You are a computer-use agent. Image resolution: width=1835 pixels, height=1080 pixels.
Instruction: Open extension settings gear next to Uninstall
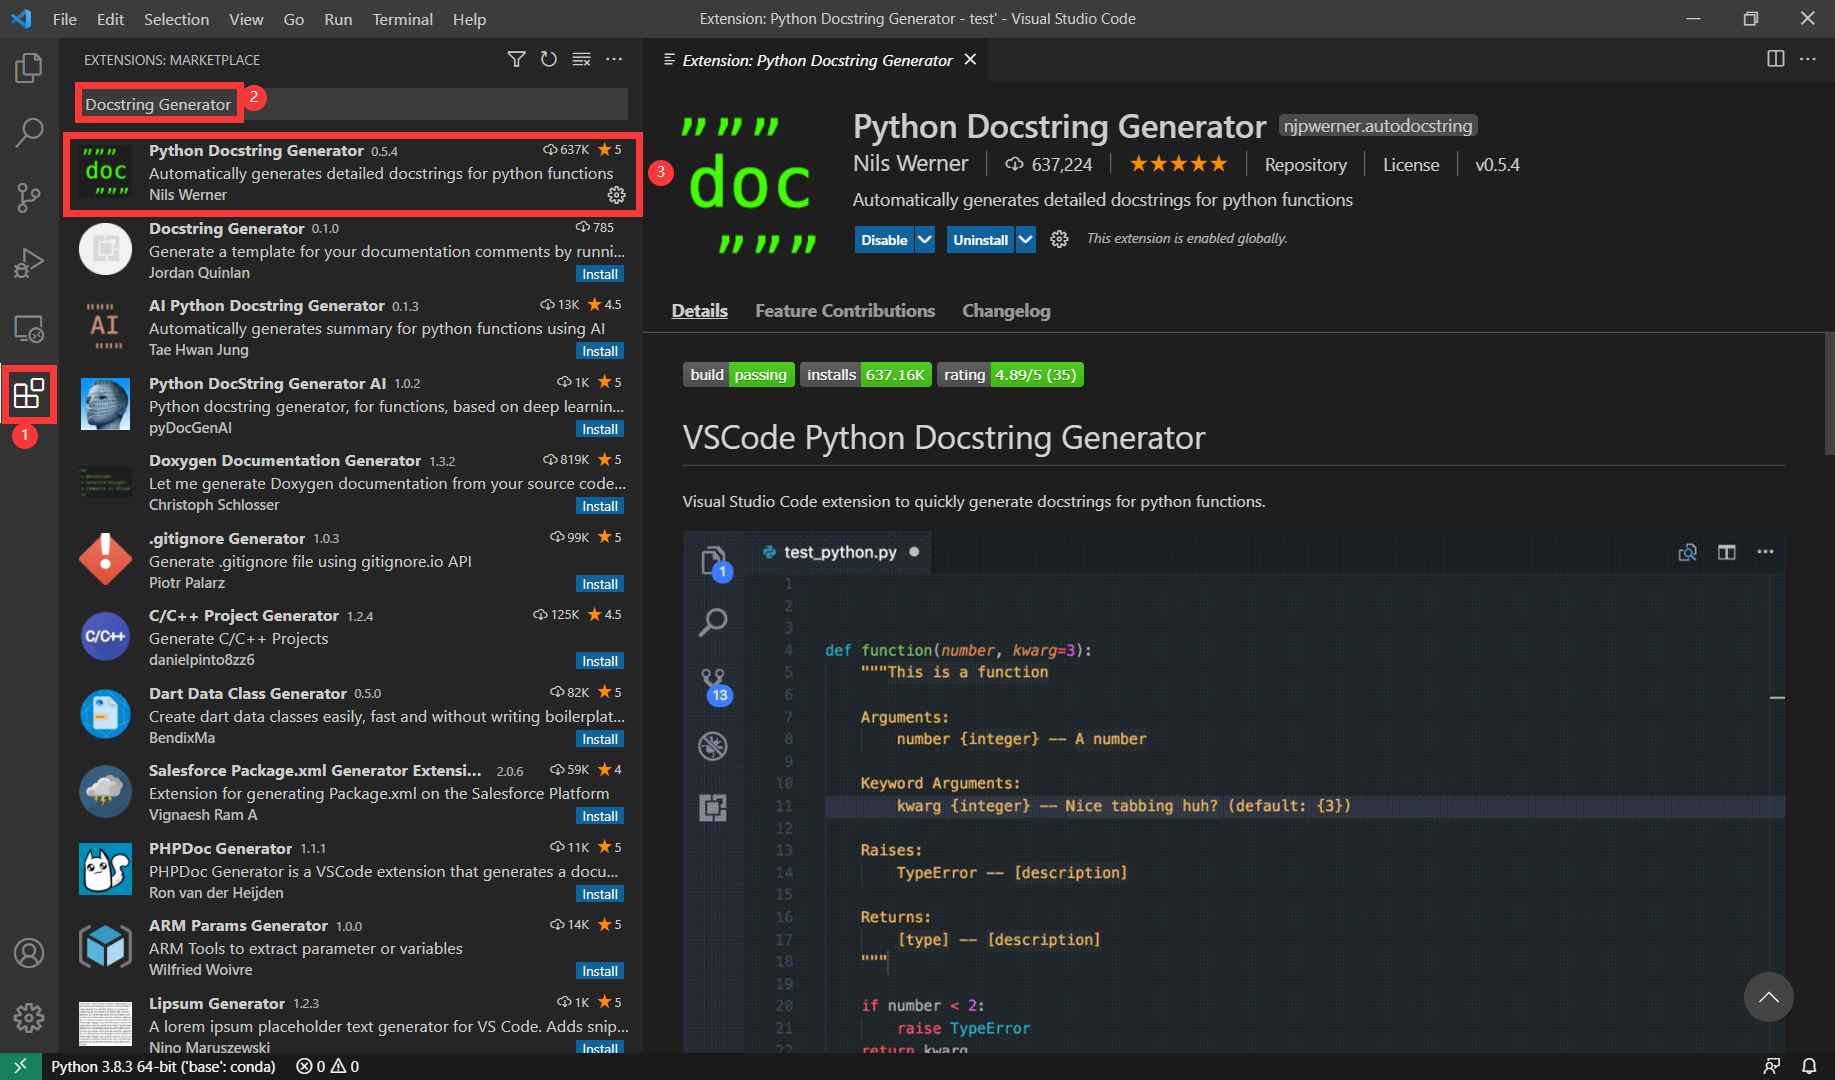(1059, 239)
